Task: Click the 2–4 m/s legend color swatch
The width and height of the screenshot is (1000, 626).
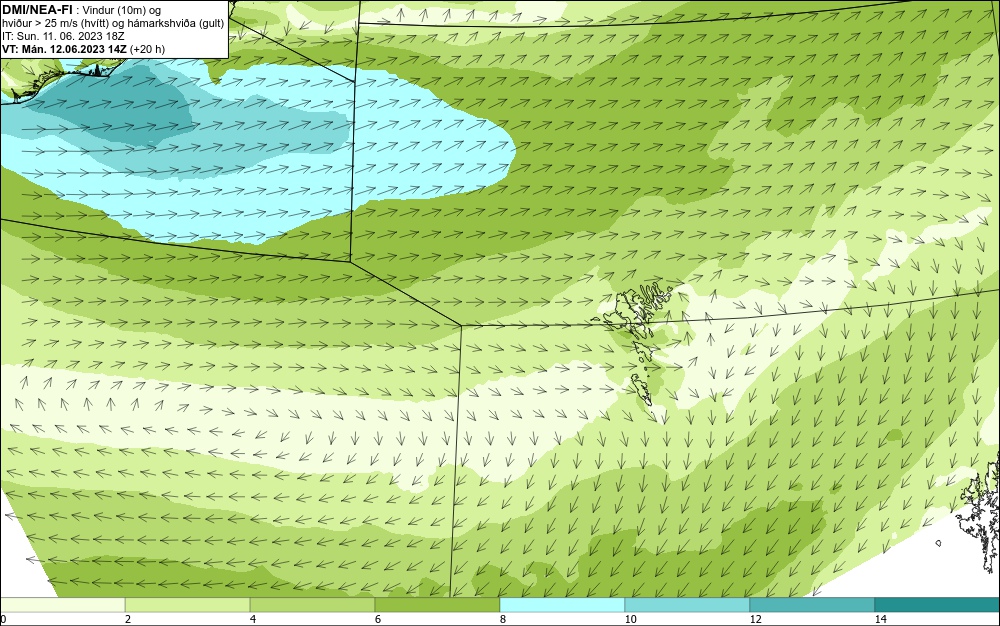Action: point(188,605)
